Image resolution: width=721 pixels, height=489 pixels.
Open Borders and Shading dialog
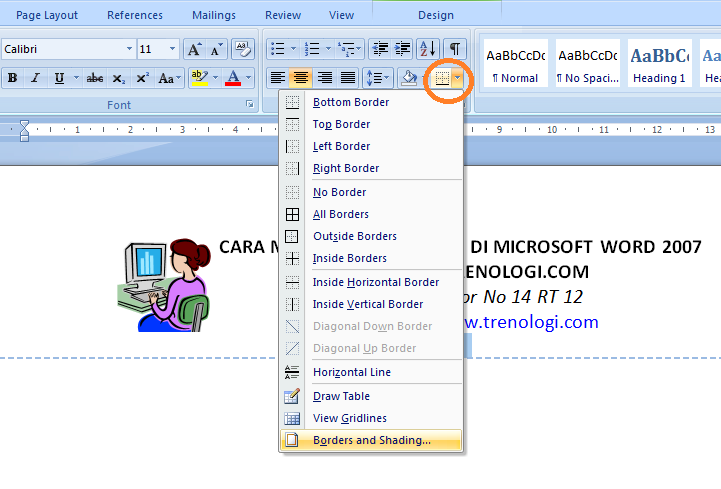(x=371, y=440)
